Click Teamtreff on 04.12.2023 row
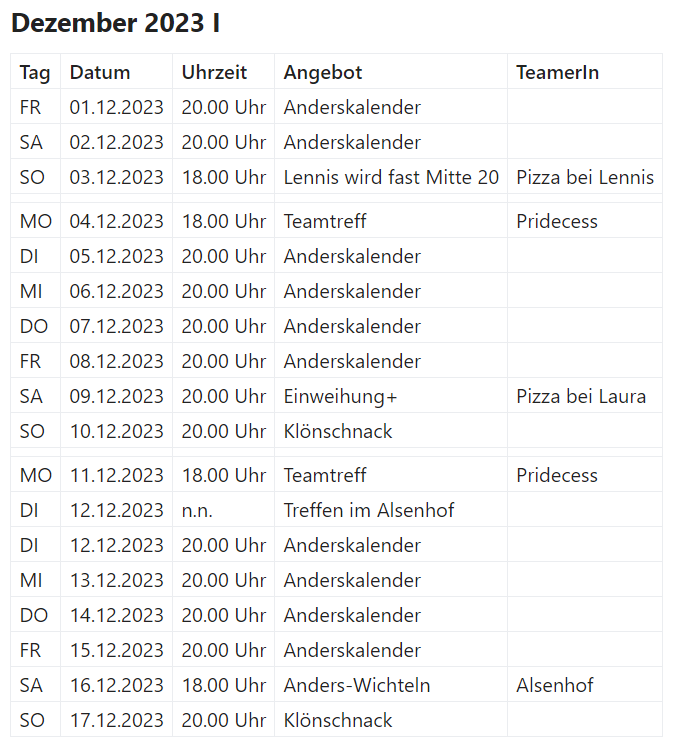 [x=325, y=221]
